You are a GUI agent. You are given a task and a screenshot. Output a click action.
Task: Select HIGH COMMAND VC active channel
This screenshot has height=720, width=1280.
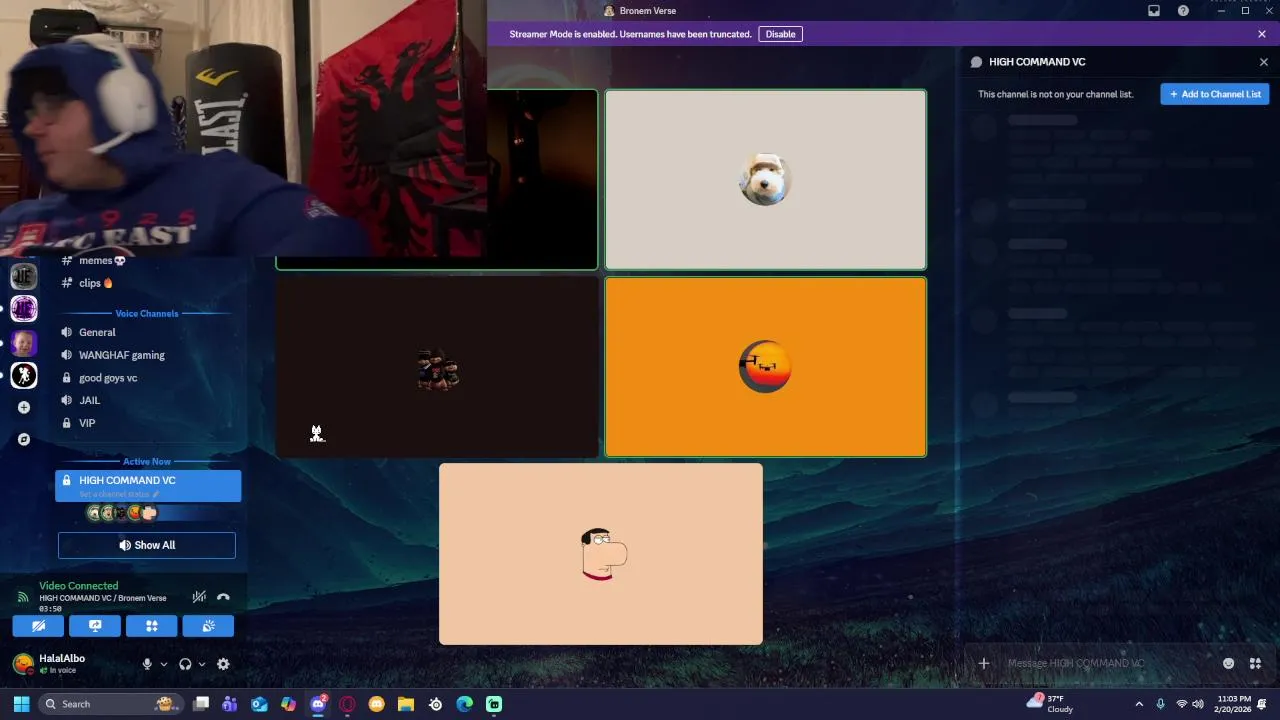pyautogui.click(x=148, y=485)
